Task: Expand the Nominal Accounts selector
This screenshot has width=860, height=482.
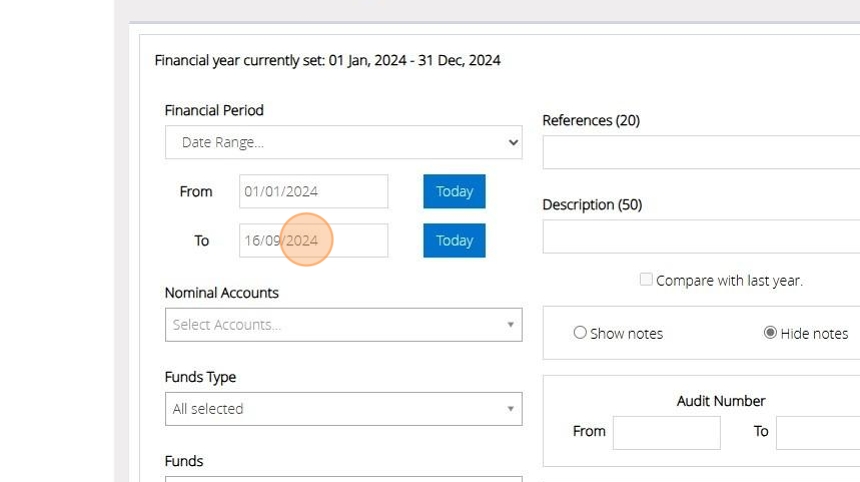Action: pos(343,325)
